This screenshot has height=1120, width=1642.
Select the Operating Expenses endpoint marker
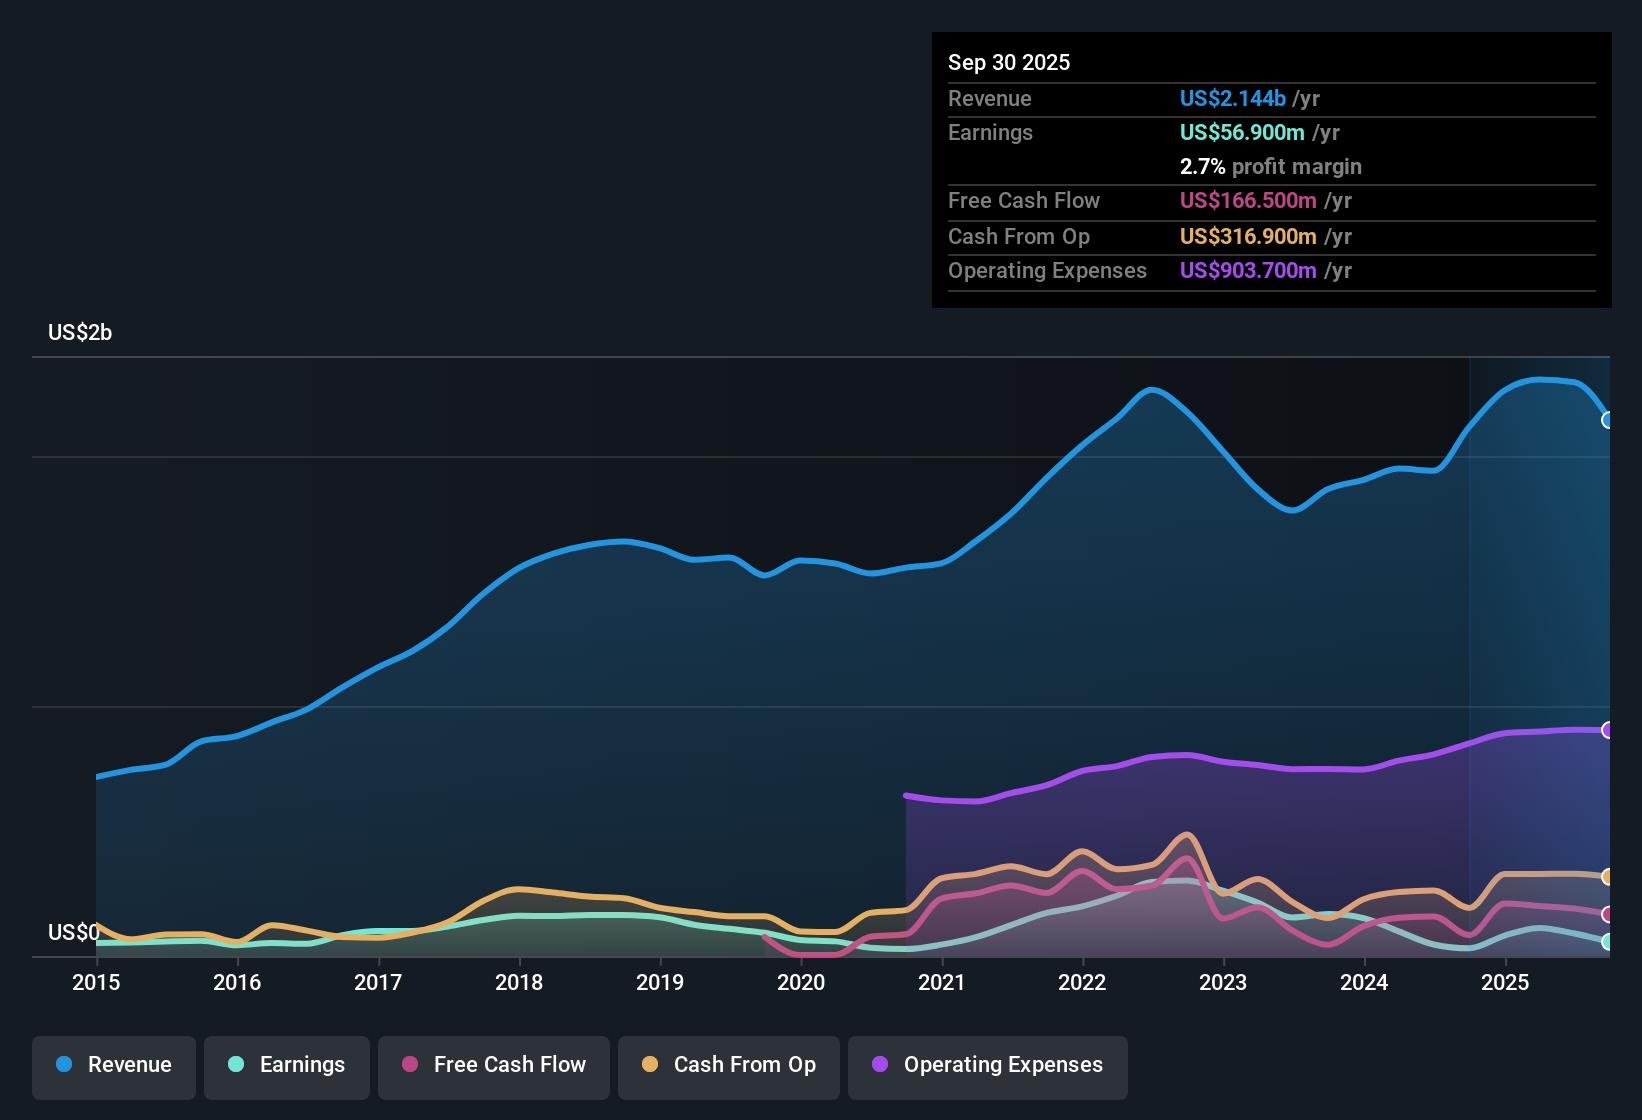coord(1608,728)
